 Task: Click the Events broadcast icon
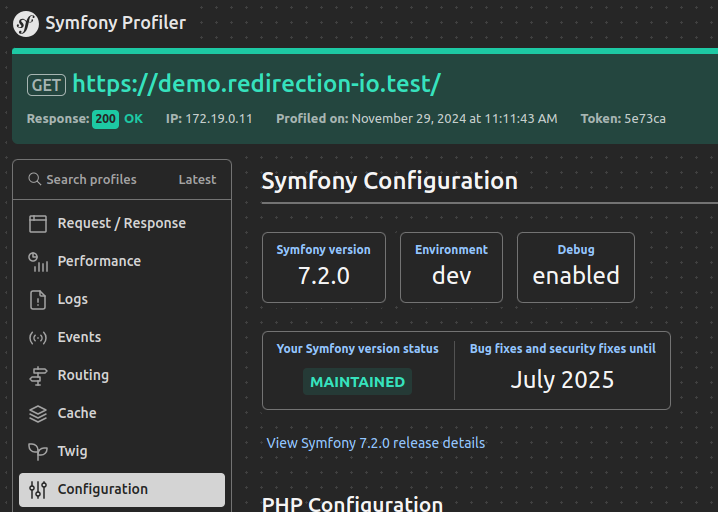pyautogui.click(x=38, y=338)
